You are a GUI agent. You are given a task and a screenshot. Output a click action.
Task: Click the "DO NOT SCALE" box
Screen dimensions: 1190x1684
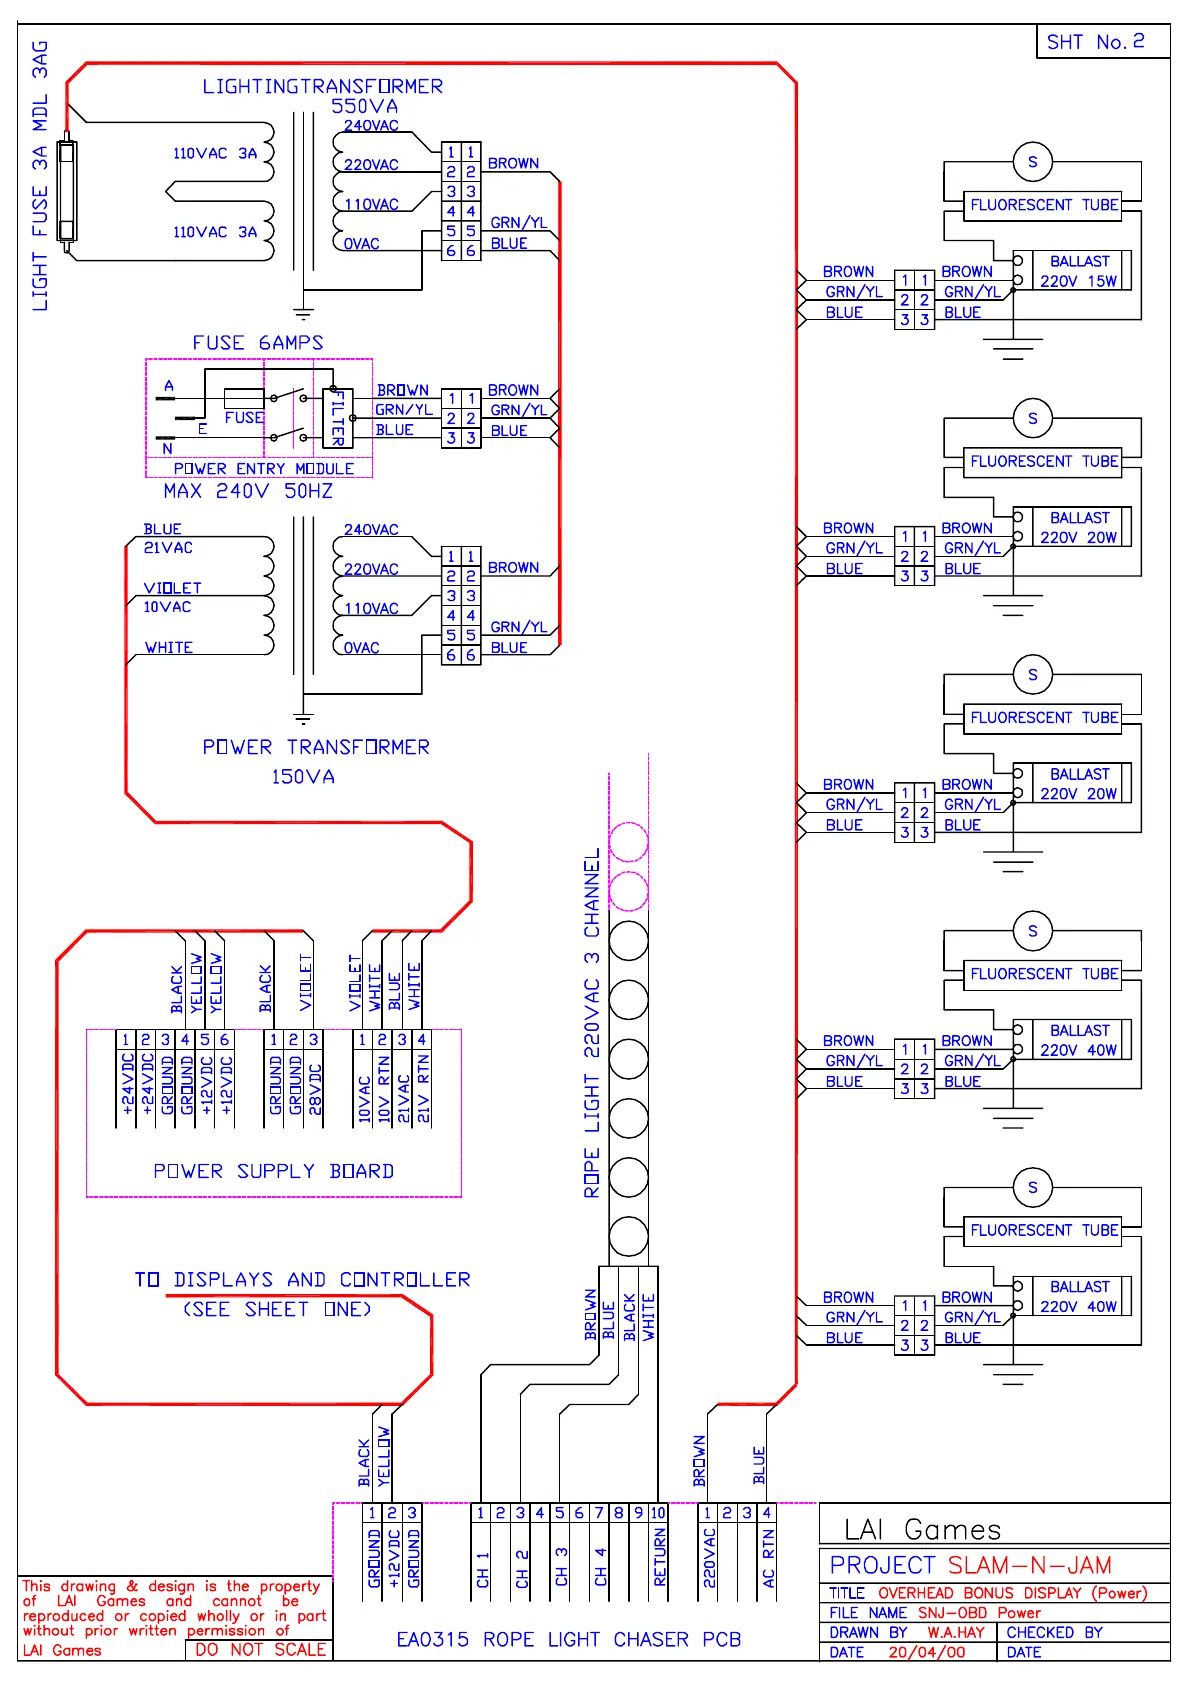[x=260, y=1651]
